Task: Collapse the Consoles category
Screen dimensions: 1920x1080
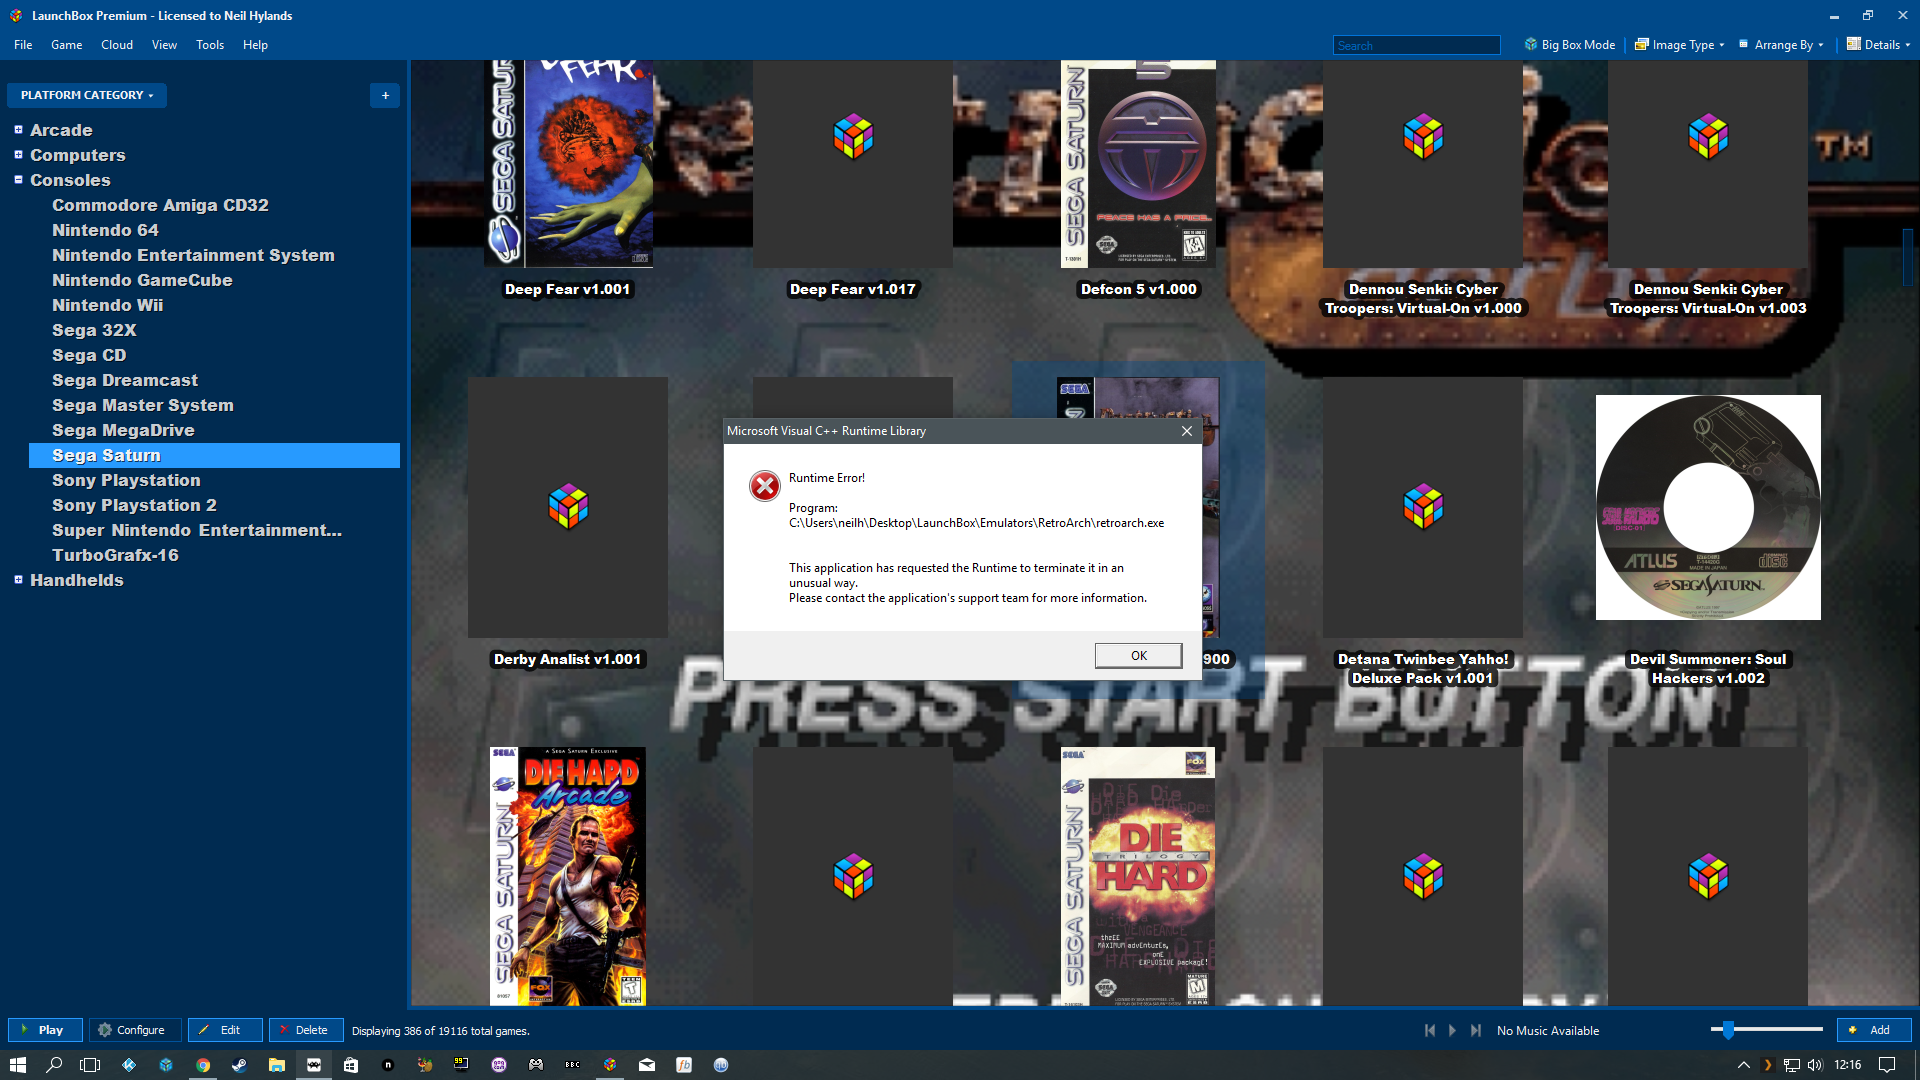Action: pos(18,180)
